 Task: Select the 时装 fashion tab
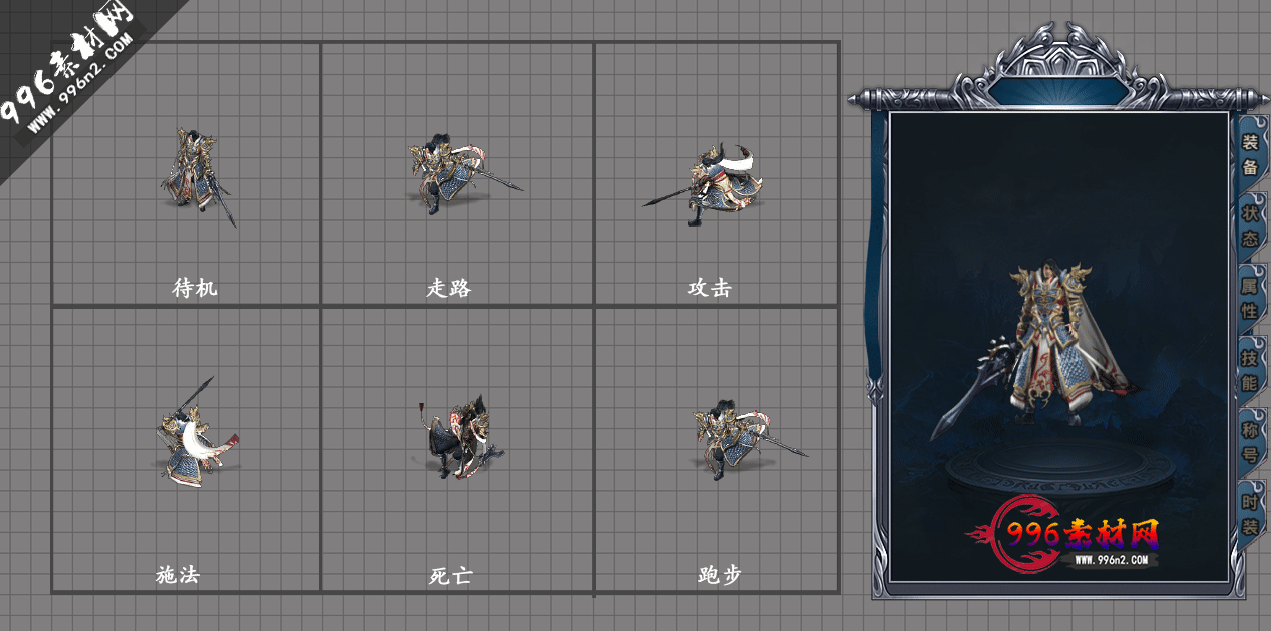point(1250,514)
